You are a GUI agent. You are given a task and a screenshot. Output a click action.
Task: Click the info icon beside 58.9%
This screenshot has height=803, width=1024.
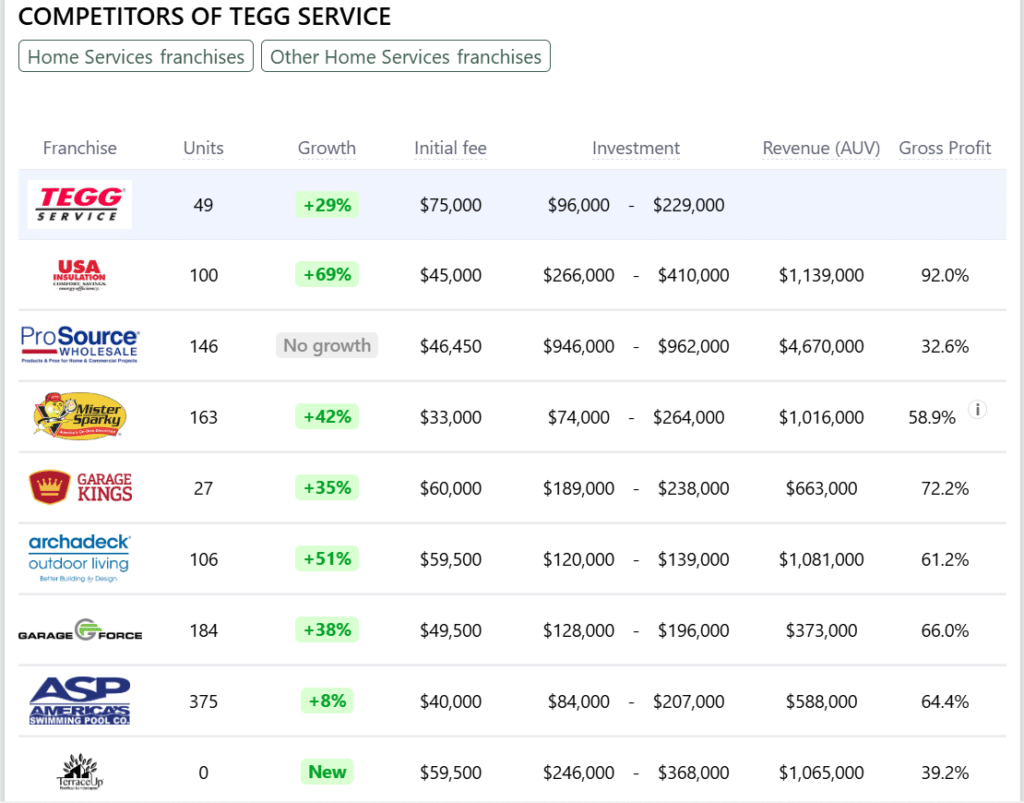(x=977, y=410)
